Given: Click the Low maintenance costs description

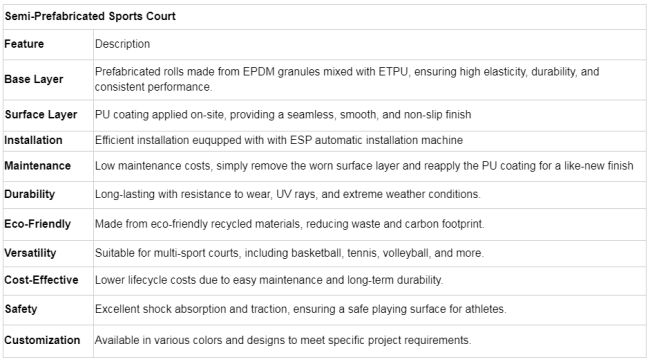Looking at the screenshot, I should (364, 166).
